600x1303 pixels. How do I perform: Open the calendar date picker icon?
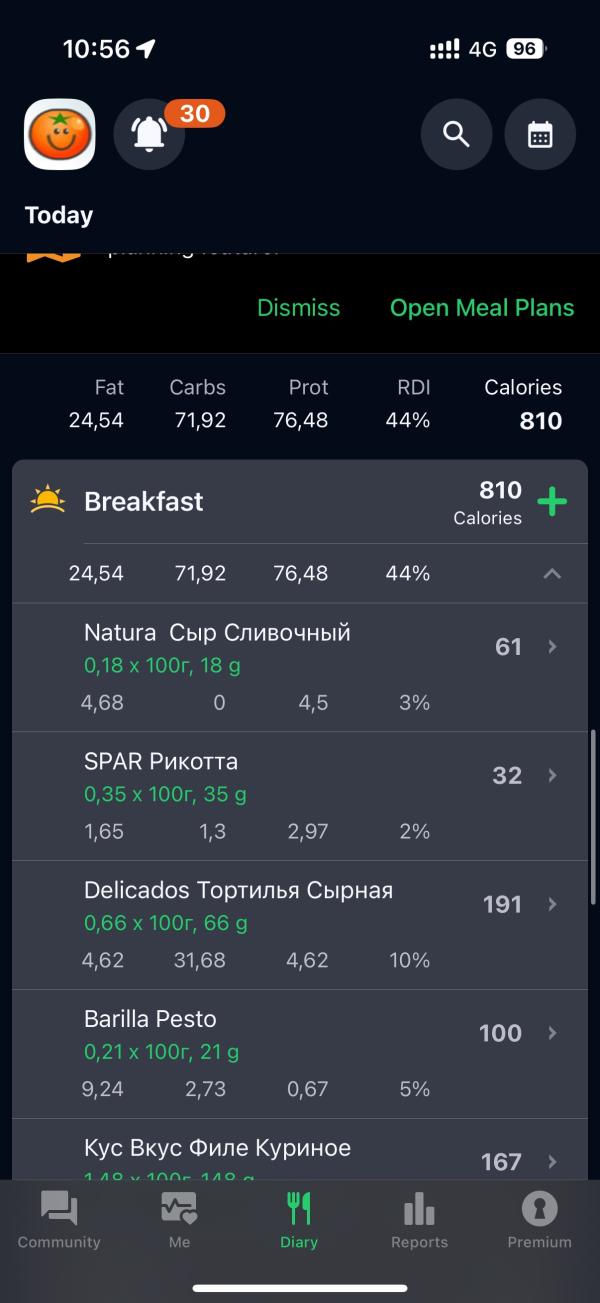(540, 134)
